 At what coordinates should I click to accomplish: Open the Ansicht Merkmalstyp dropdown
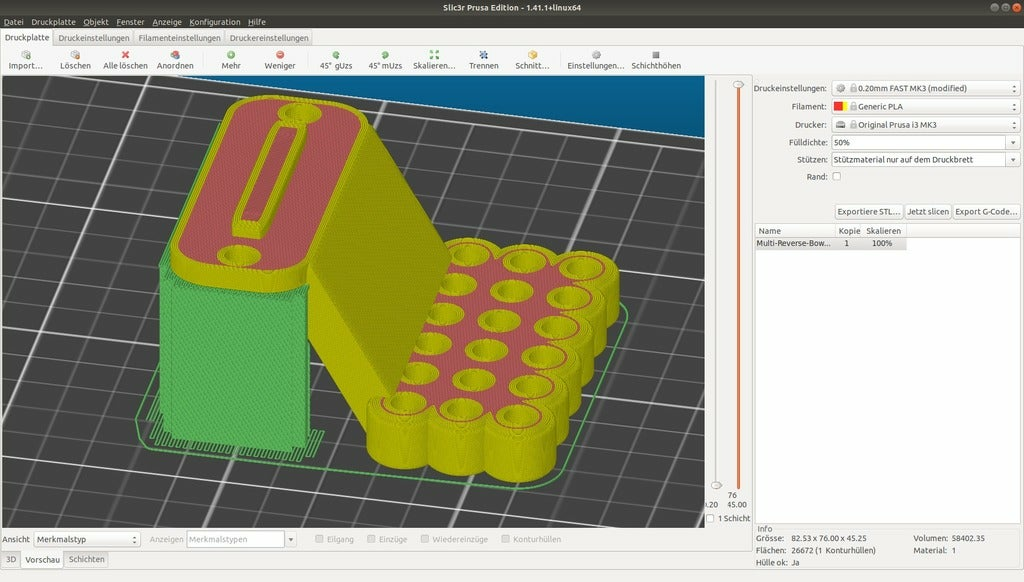click(87, 539)
